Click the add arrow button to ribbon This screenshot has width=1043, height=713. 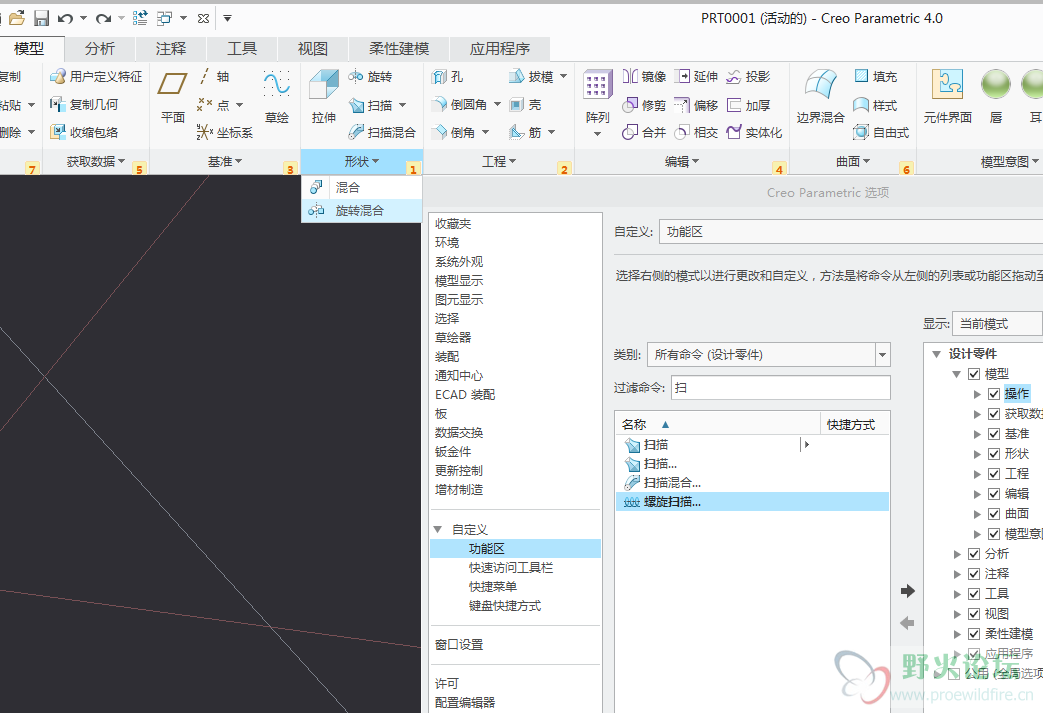click(907, 591)
